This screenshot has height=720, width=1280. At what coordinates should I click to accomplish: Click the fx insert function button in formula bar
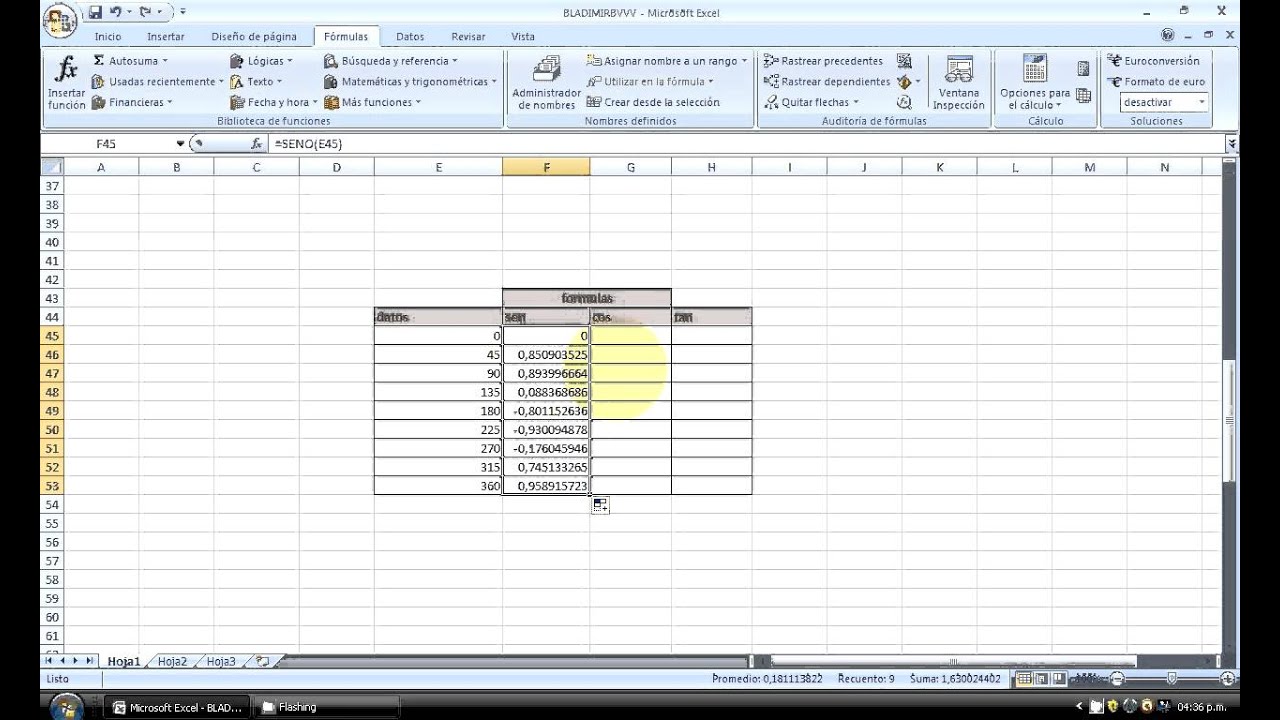click(x=257, y=144)
